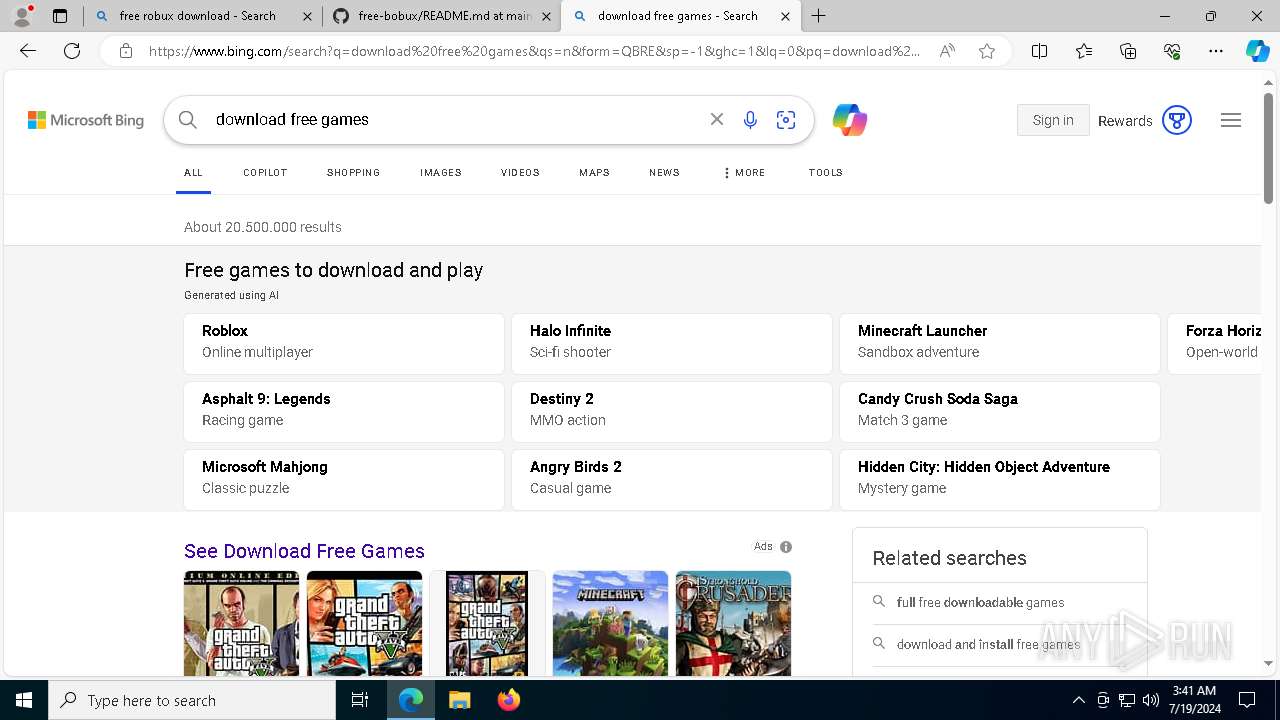Viewport: 1280px width, 720px height.
Task: Click the search magnifier icon in Bing box
Action: tap(188, 120)
